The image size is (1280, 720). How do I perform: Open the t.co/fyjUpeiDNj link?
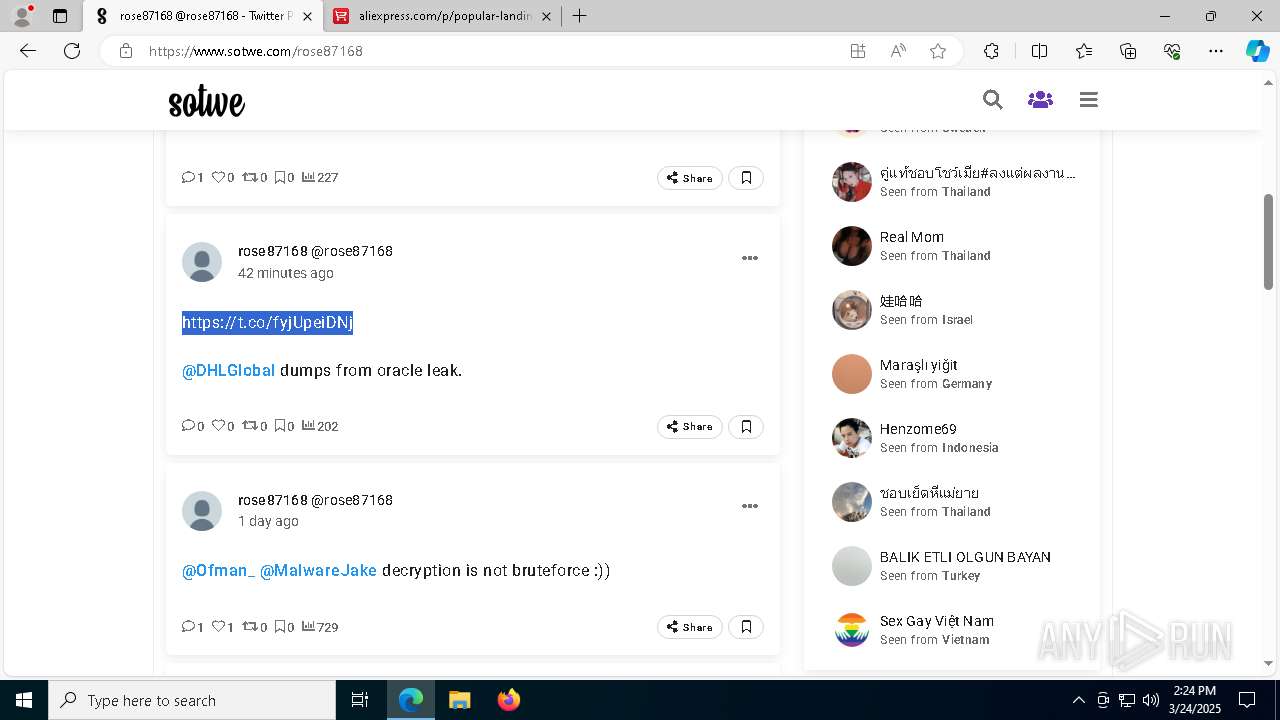coord(267,322)
